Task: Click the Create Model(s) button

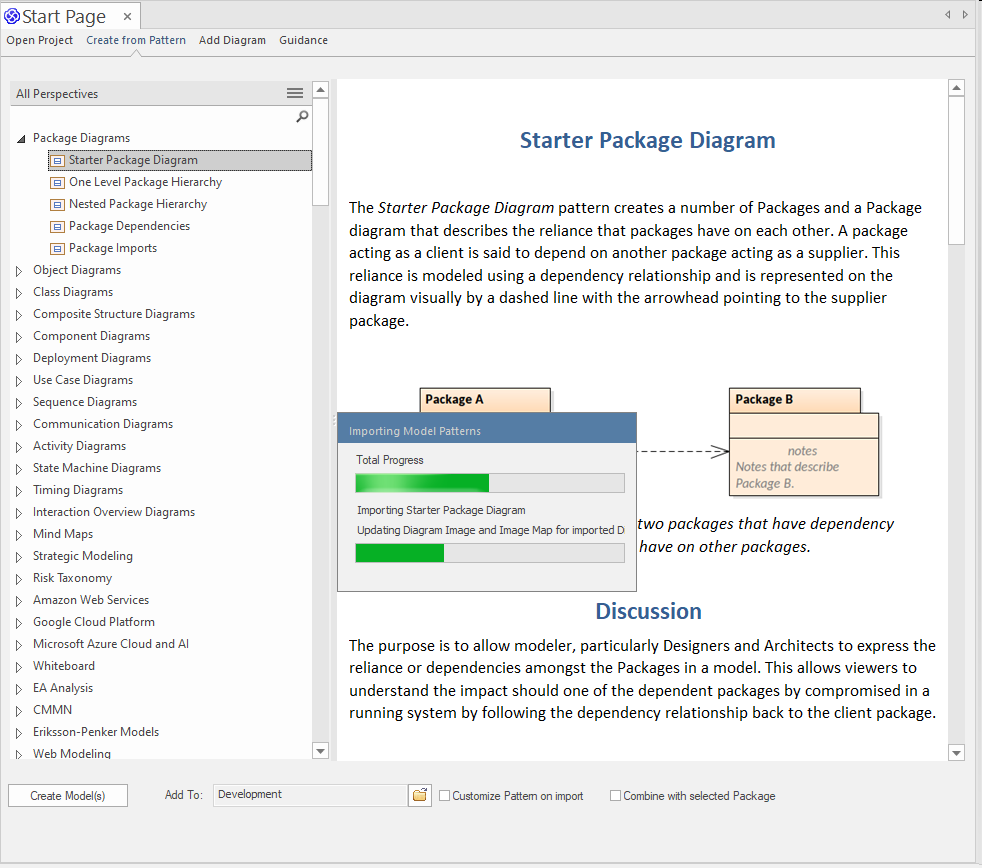Action: coord(69,796)
